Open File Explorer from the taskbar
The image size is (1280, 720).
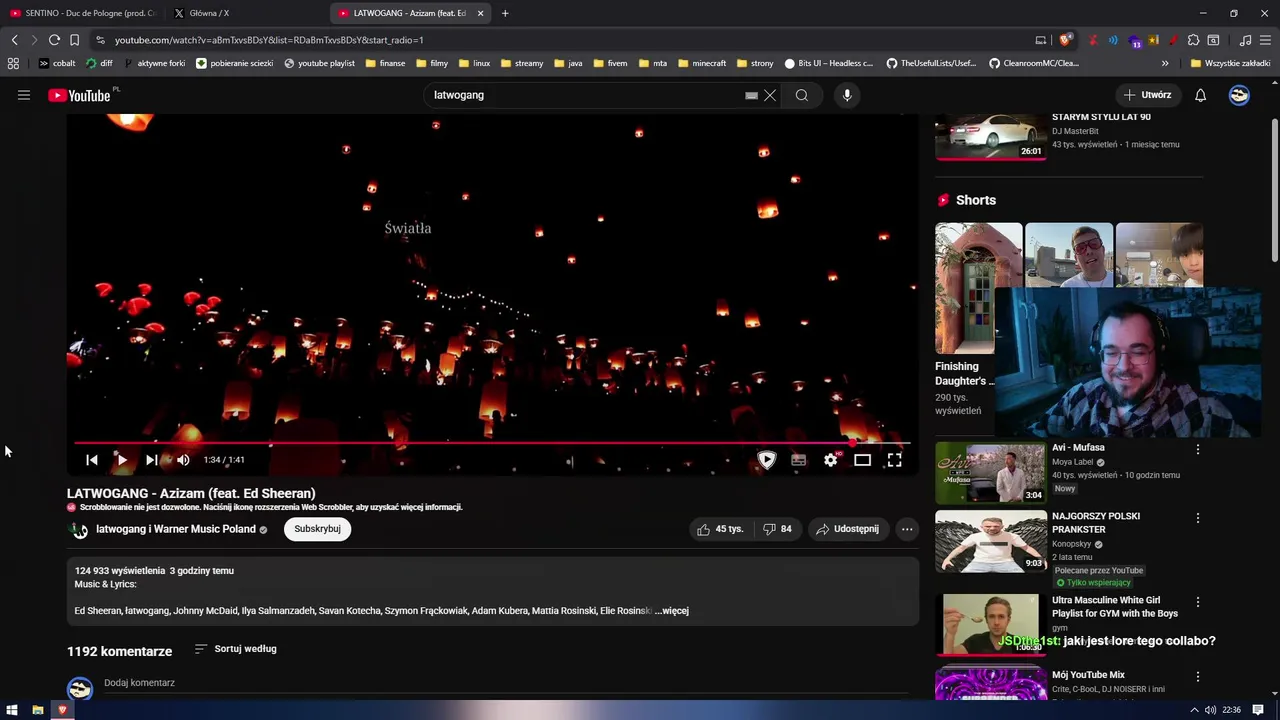[37, 710]
